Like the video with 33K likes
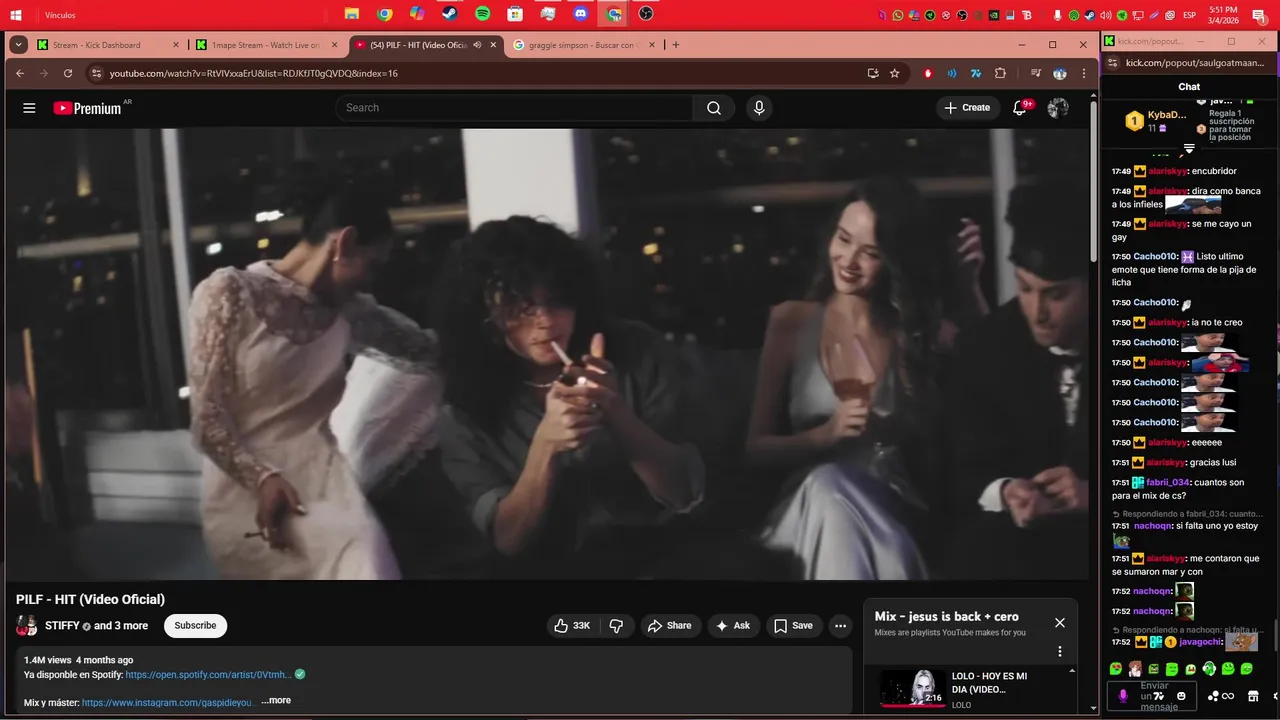 [572, 626]
